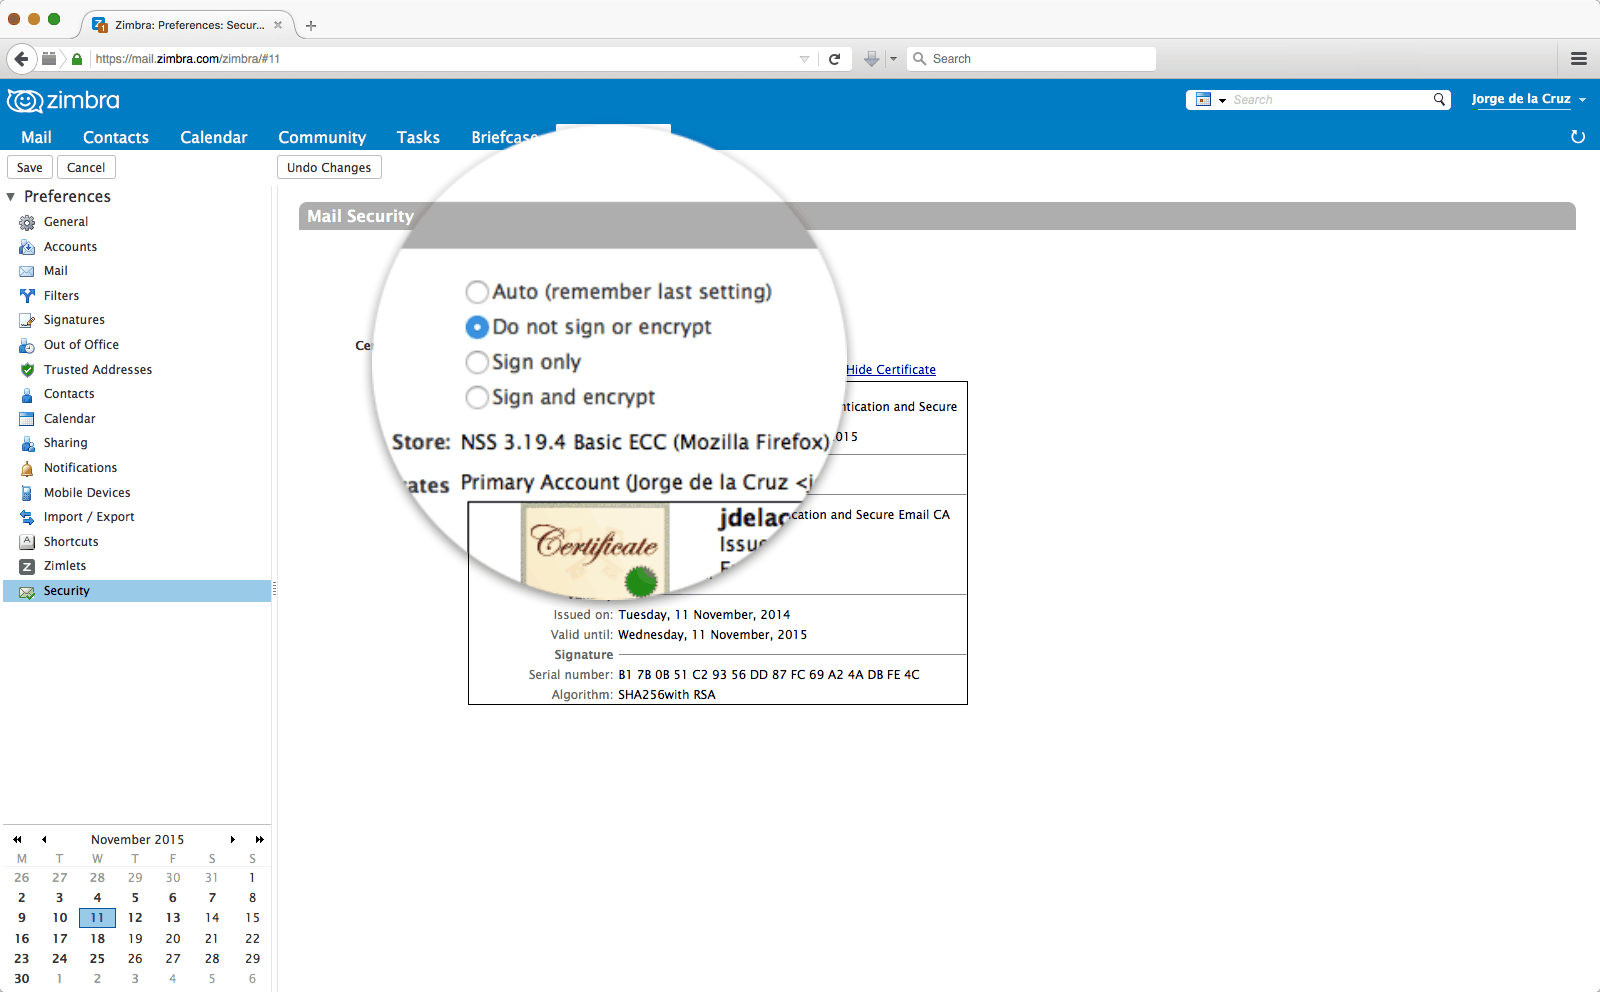Open browser hamburger menu
This screenshot has height=992, width=1600.
coord(1579,59)
